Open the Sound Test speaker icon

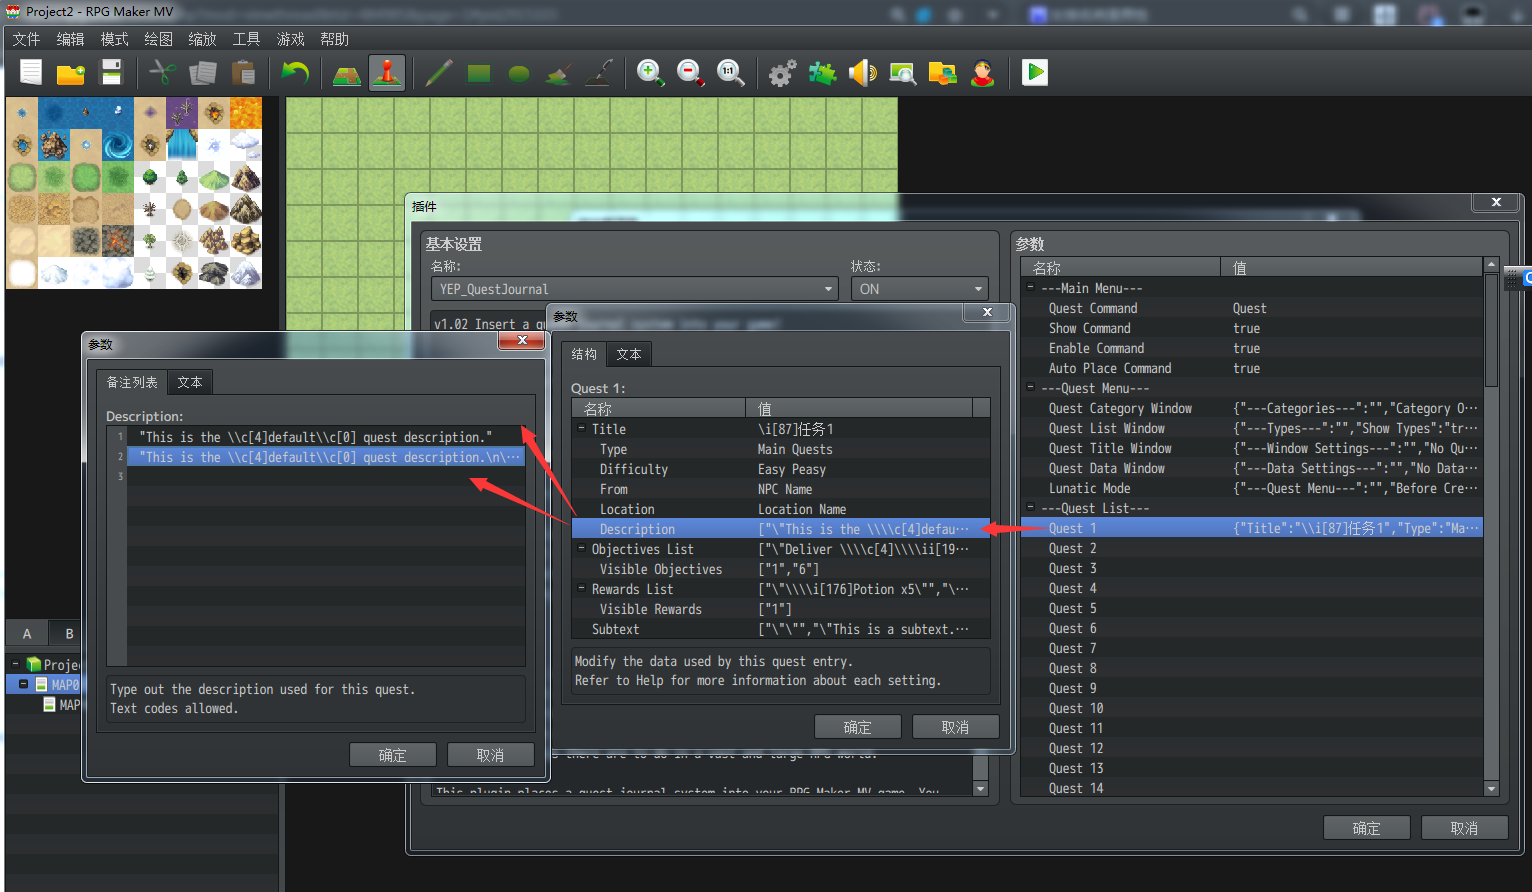[x=863, y=73]
